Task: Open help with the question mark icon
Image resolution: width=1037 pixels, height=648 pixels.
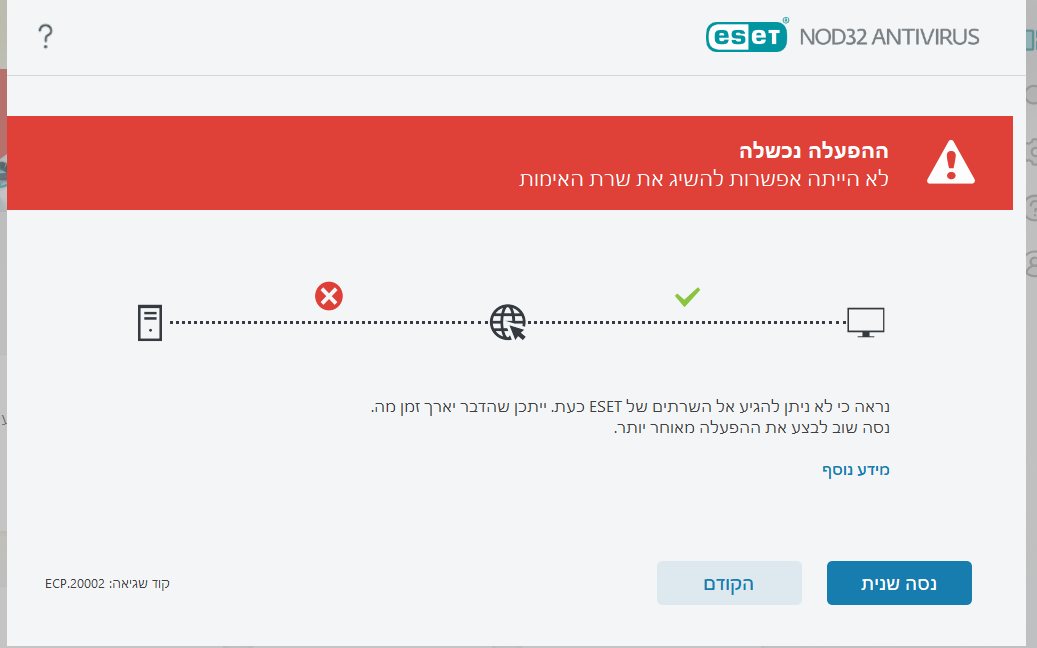Action: pos(44,38)
